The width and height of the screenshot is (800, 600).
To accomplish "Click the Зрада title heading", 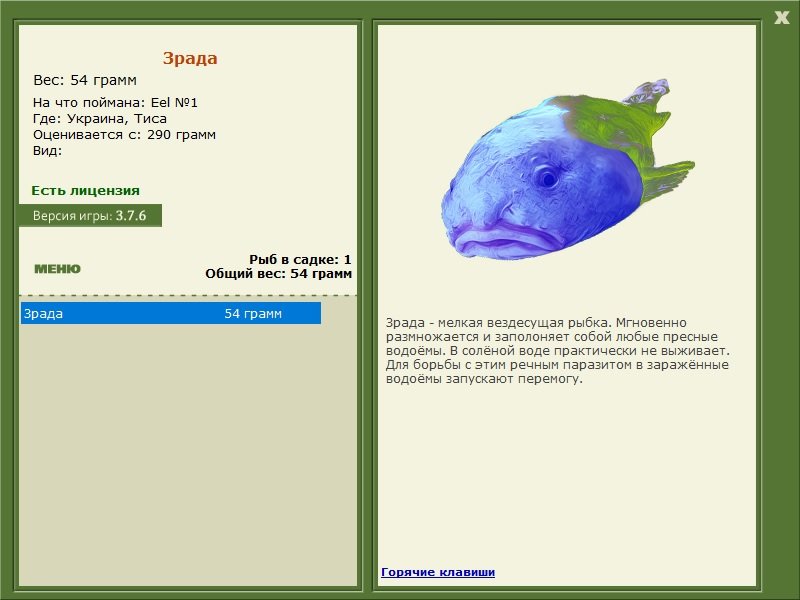I will pyautogui.click(x=190, y=58).
